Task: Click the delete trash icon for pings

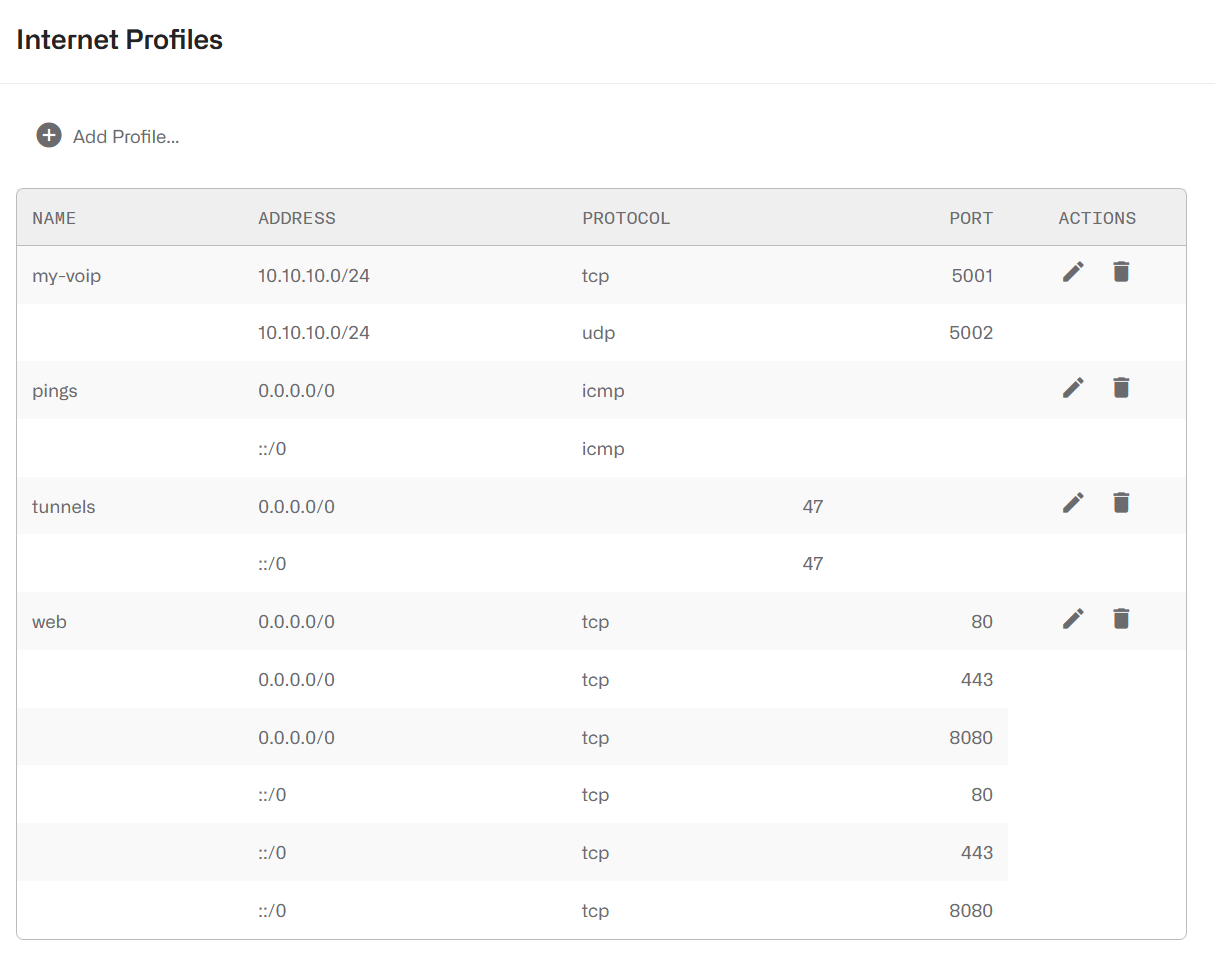Action: point(1121,387)
